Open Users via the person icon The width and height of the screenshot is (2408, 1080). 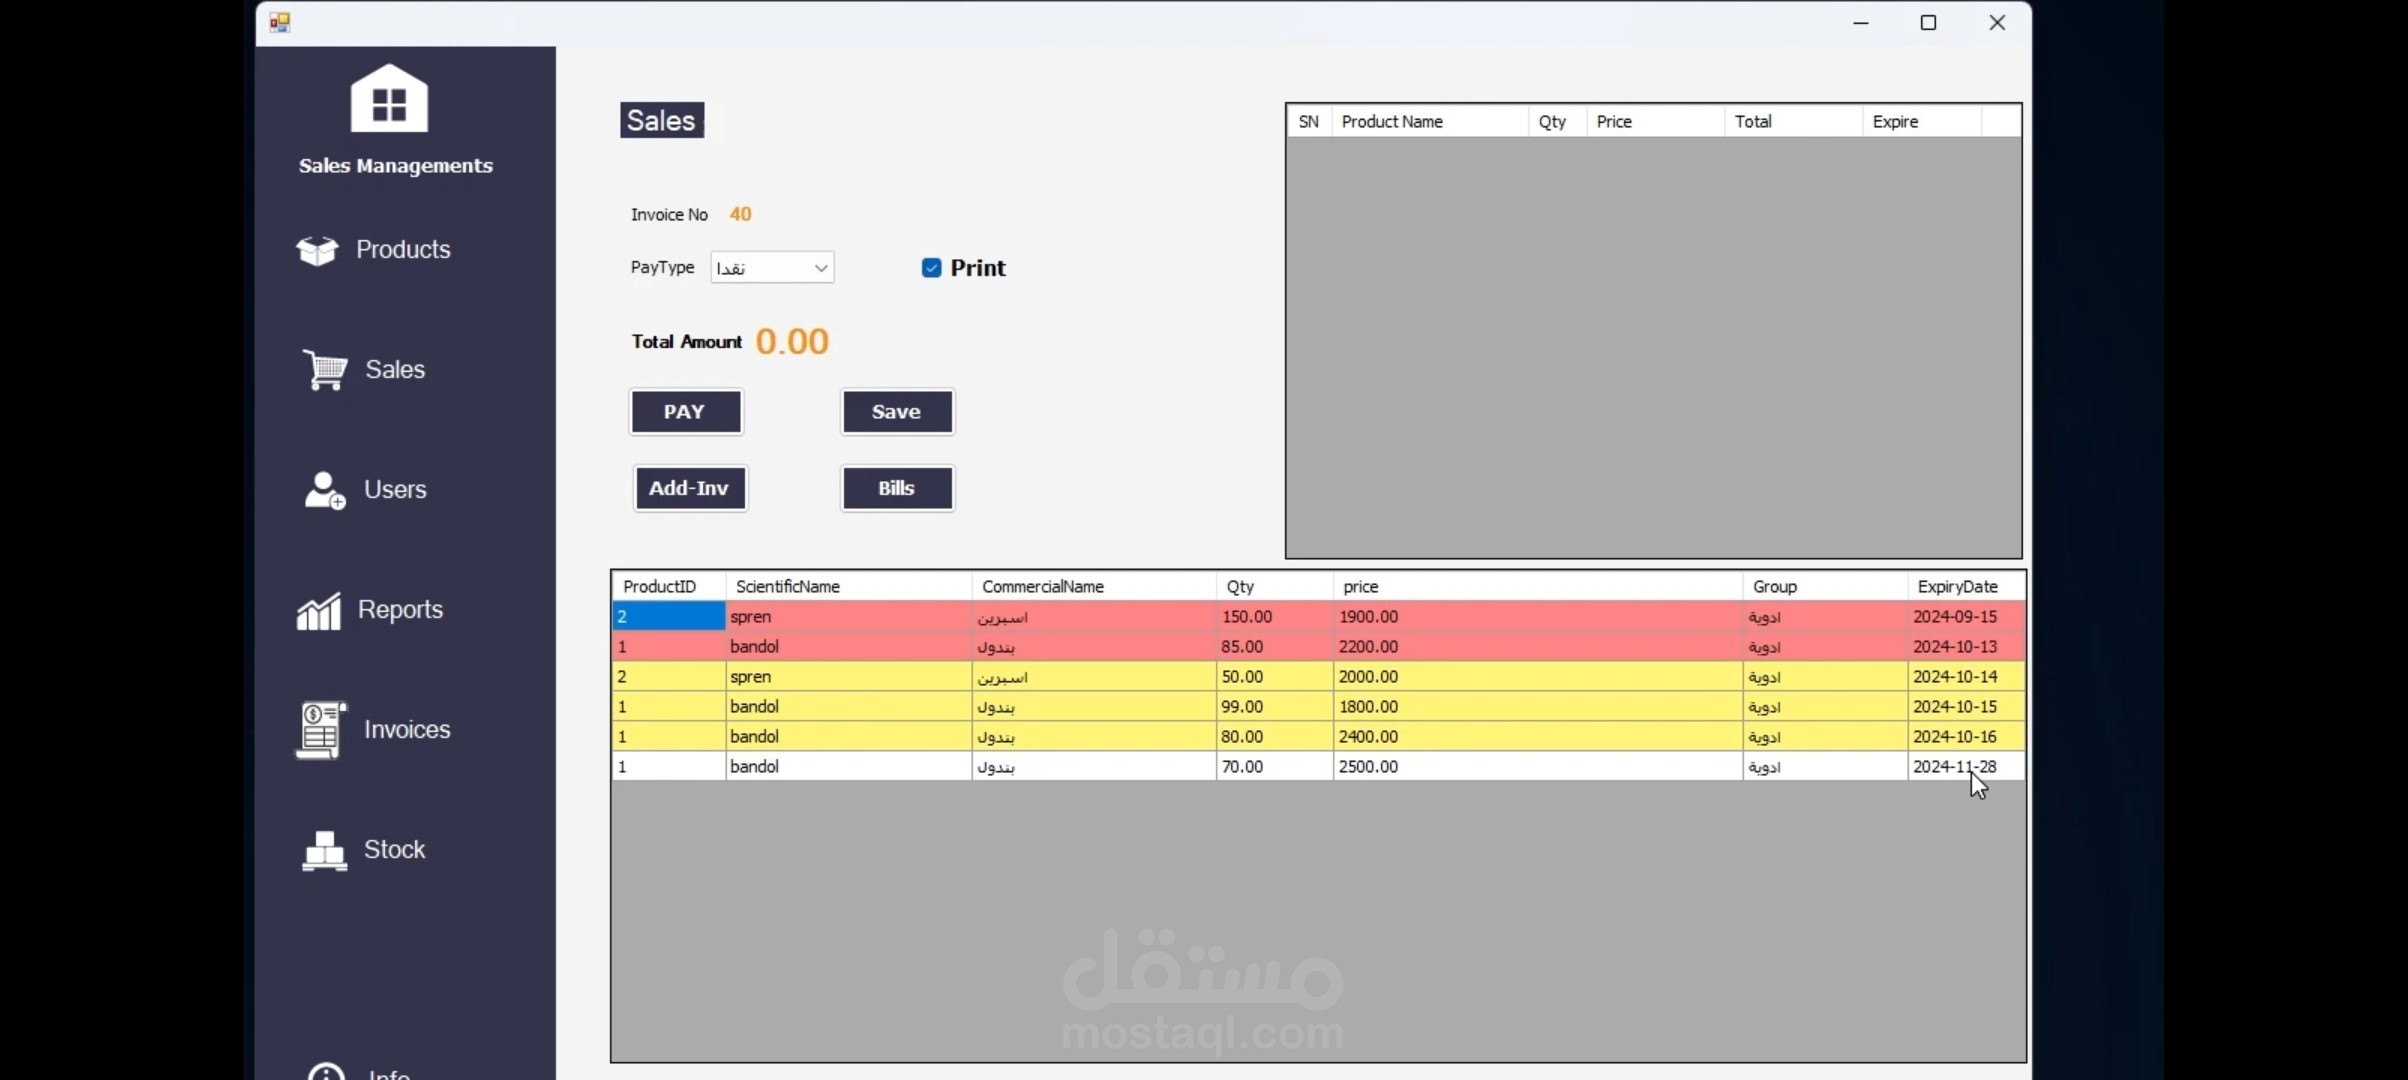pyautogui.click(x=324, y=490)
